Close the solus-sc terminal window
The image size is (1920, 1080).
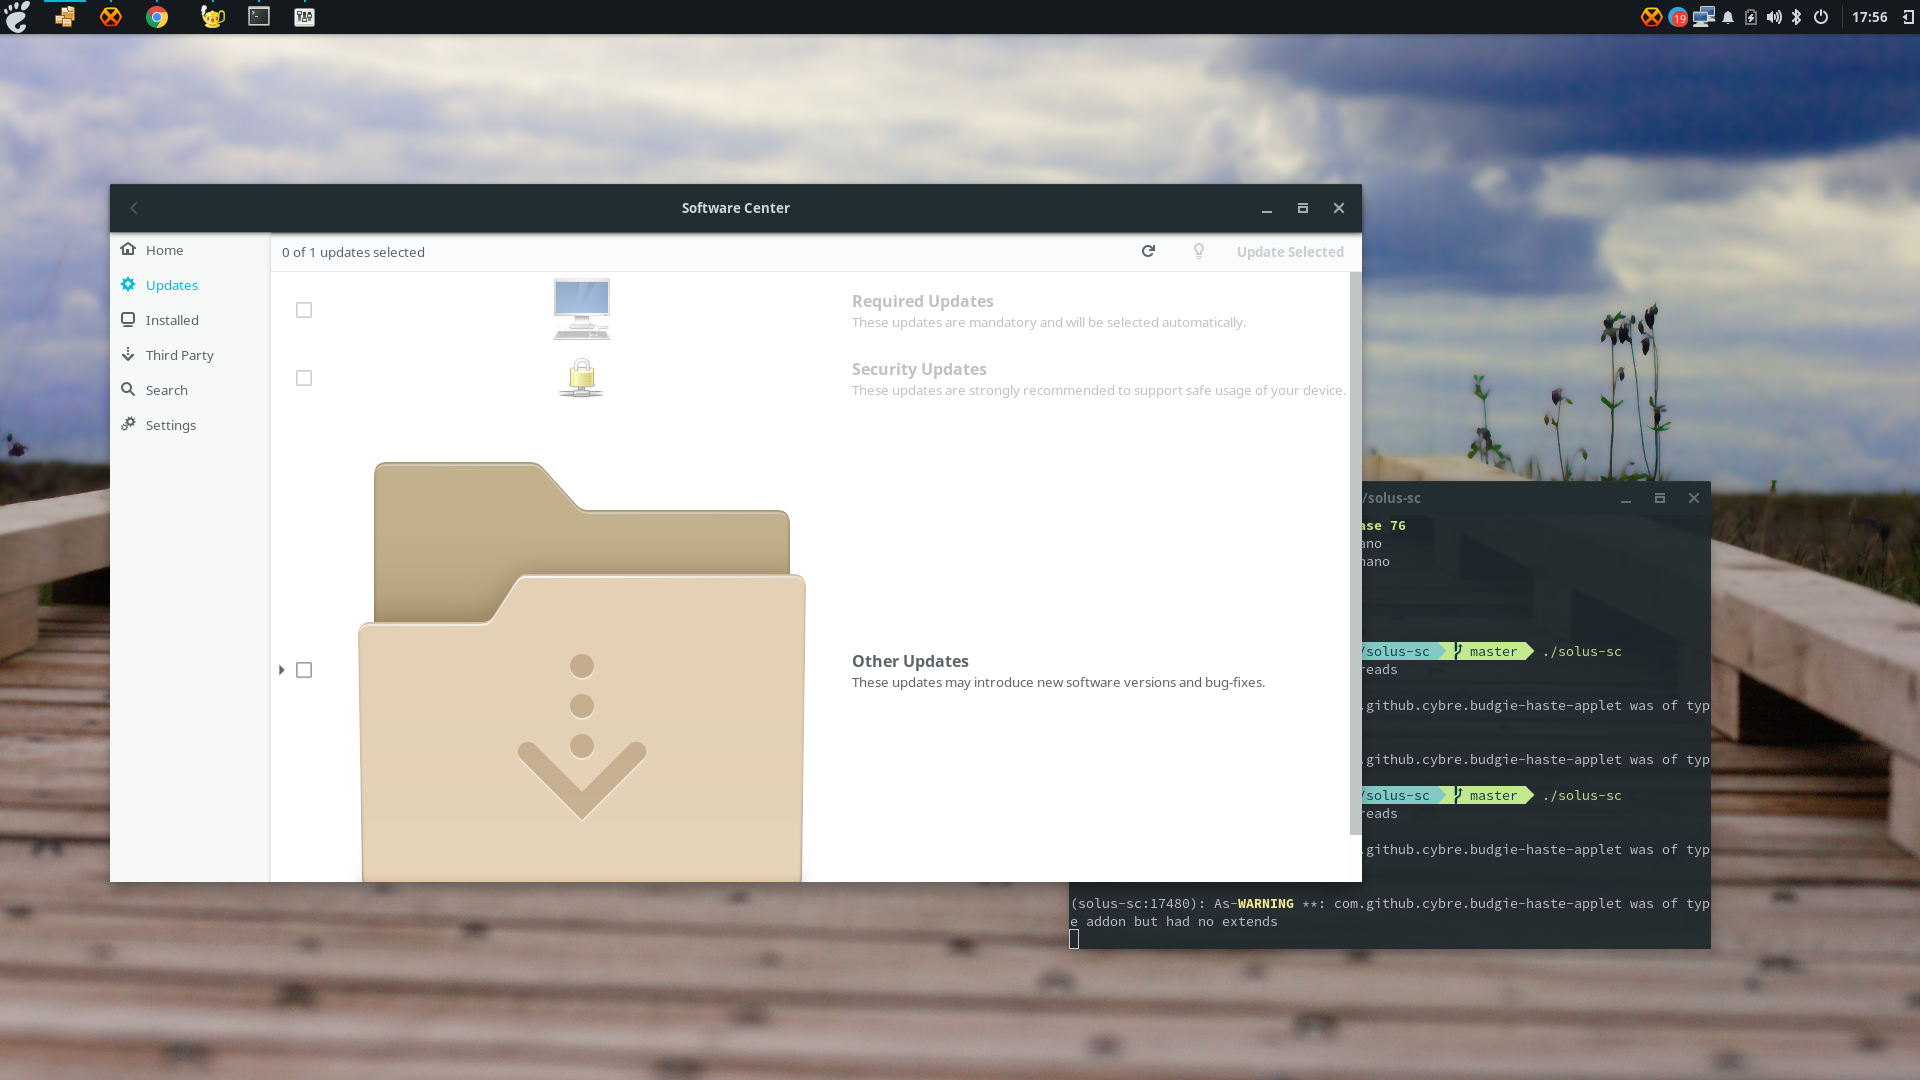tap(1694, 498)
